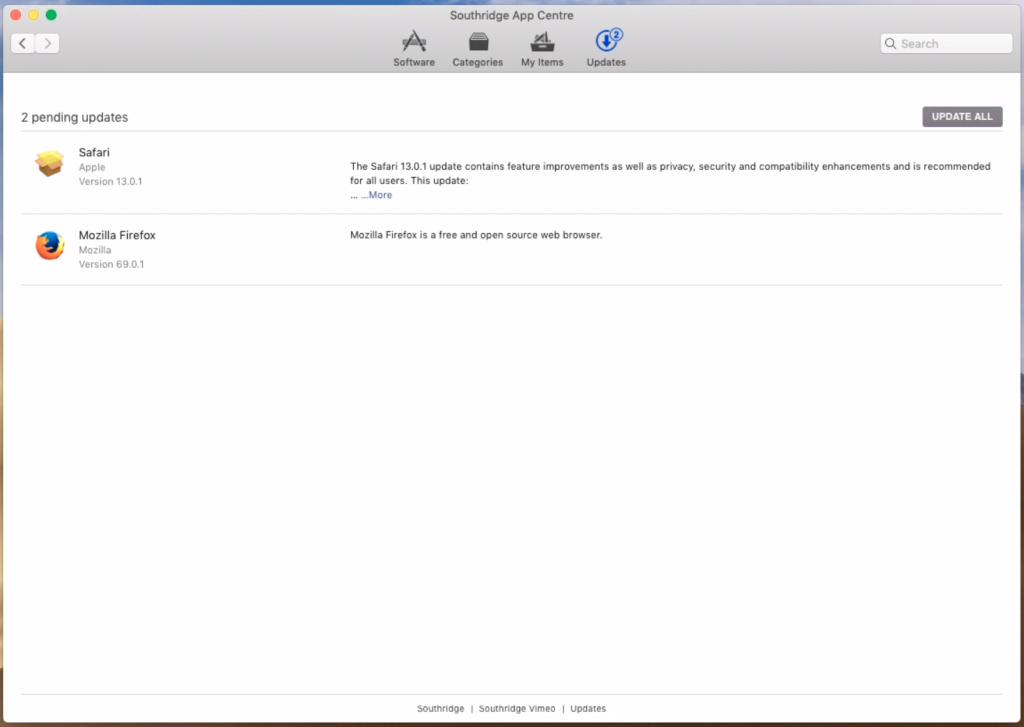Click the magnifying glass search icon
Viewport: 1024px width, 727px height.
[890, 44]
